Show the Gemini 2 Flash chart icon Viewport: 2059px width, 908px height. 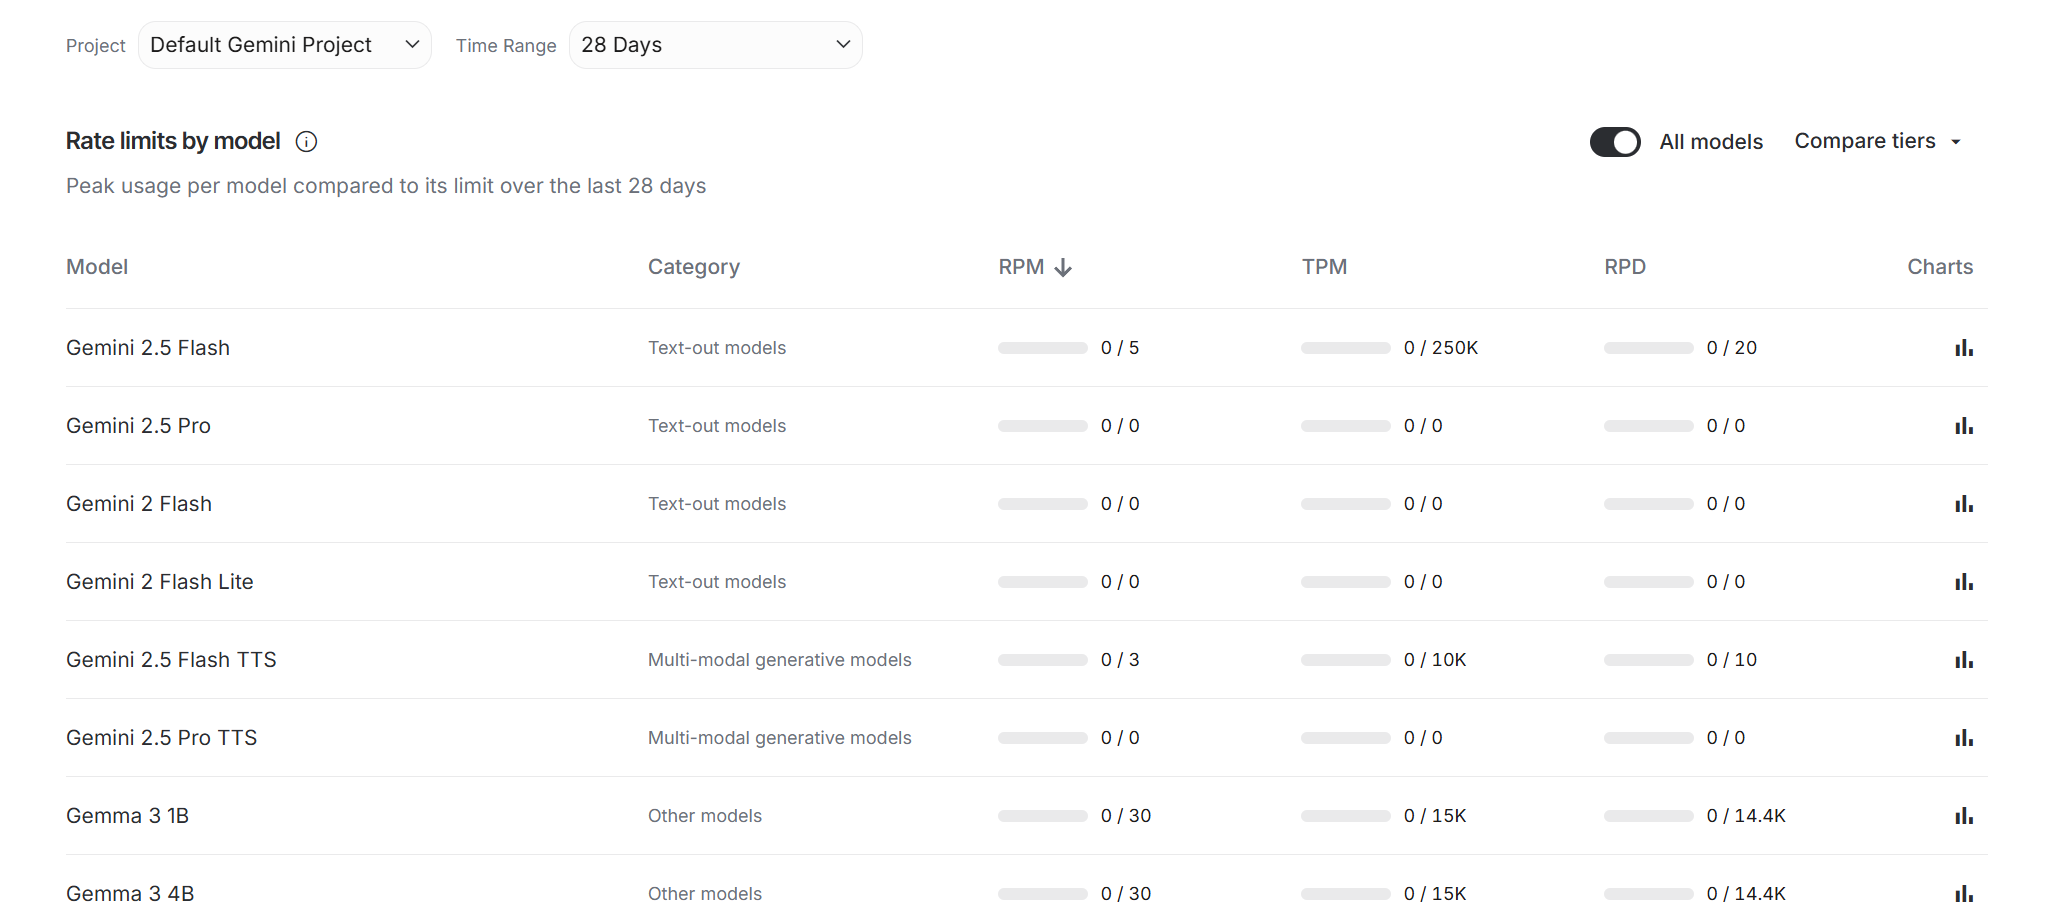click(x=1964, y=504)
